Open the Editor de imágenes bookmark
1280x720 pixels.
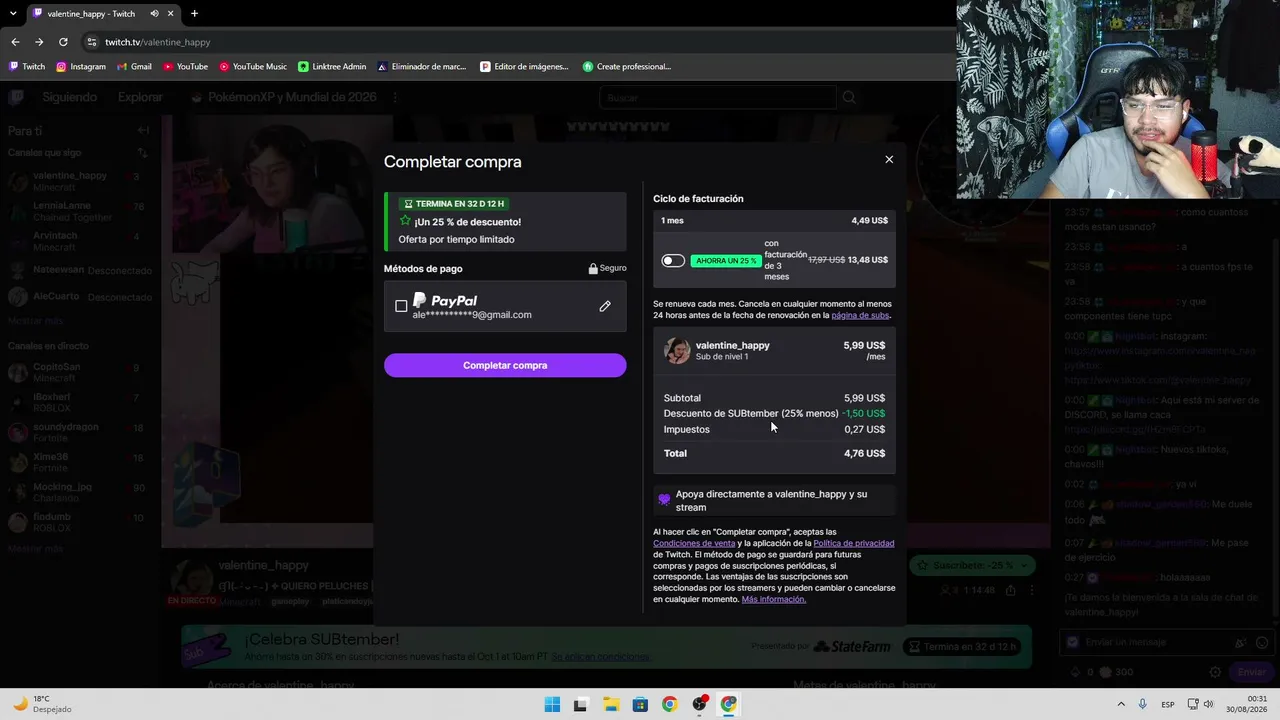pos(524,67)
